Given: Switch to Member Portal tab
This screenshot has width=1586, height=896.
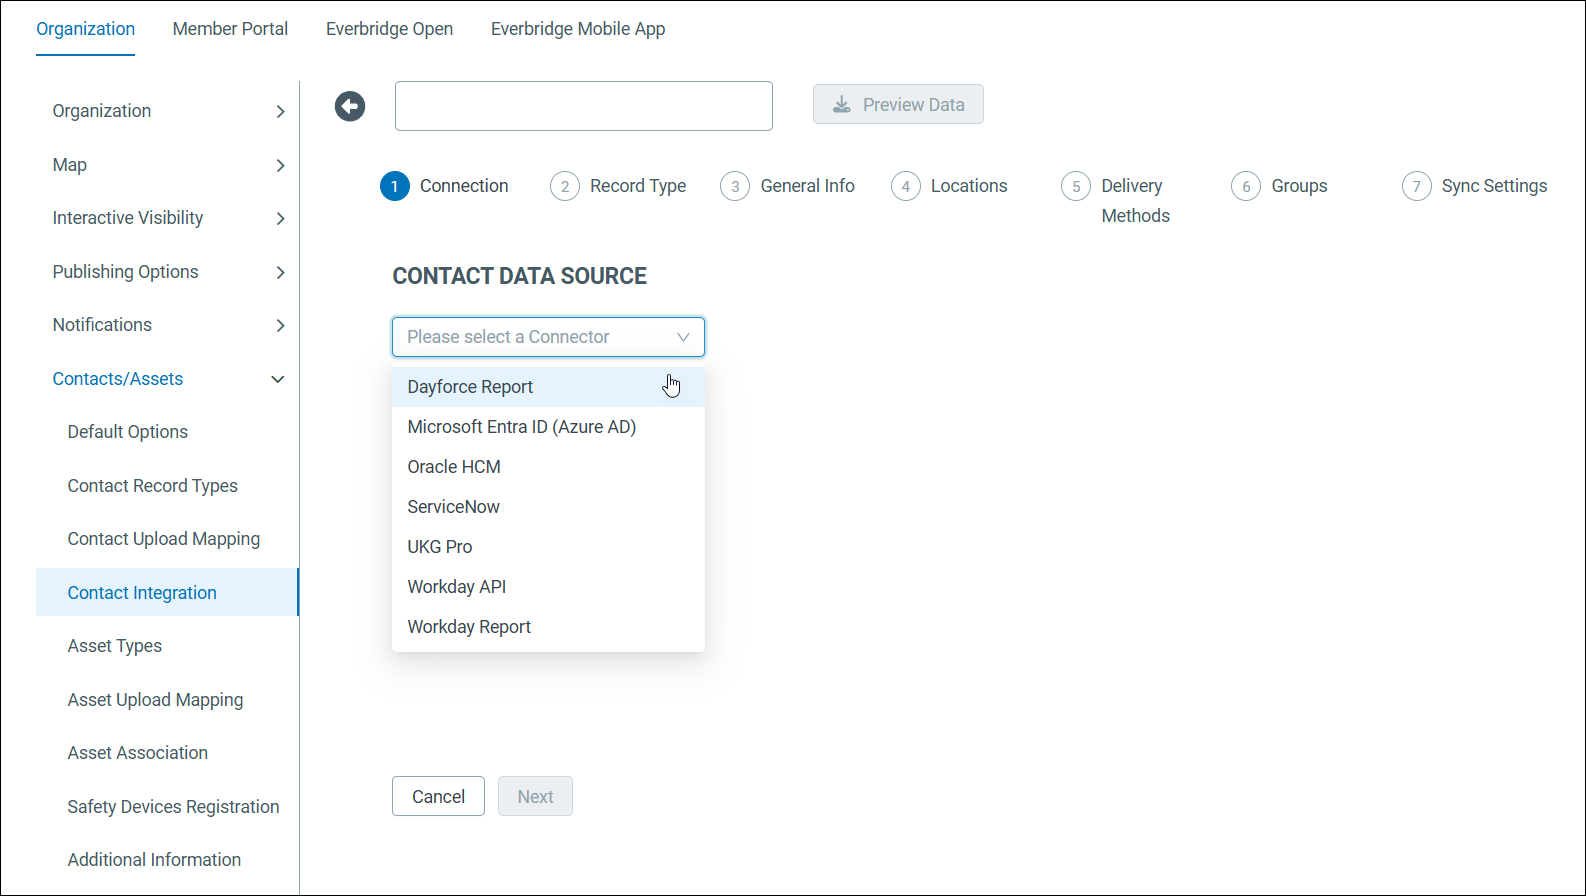Looking at the screenshot, I should (230, 29).
